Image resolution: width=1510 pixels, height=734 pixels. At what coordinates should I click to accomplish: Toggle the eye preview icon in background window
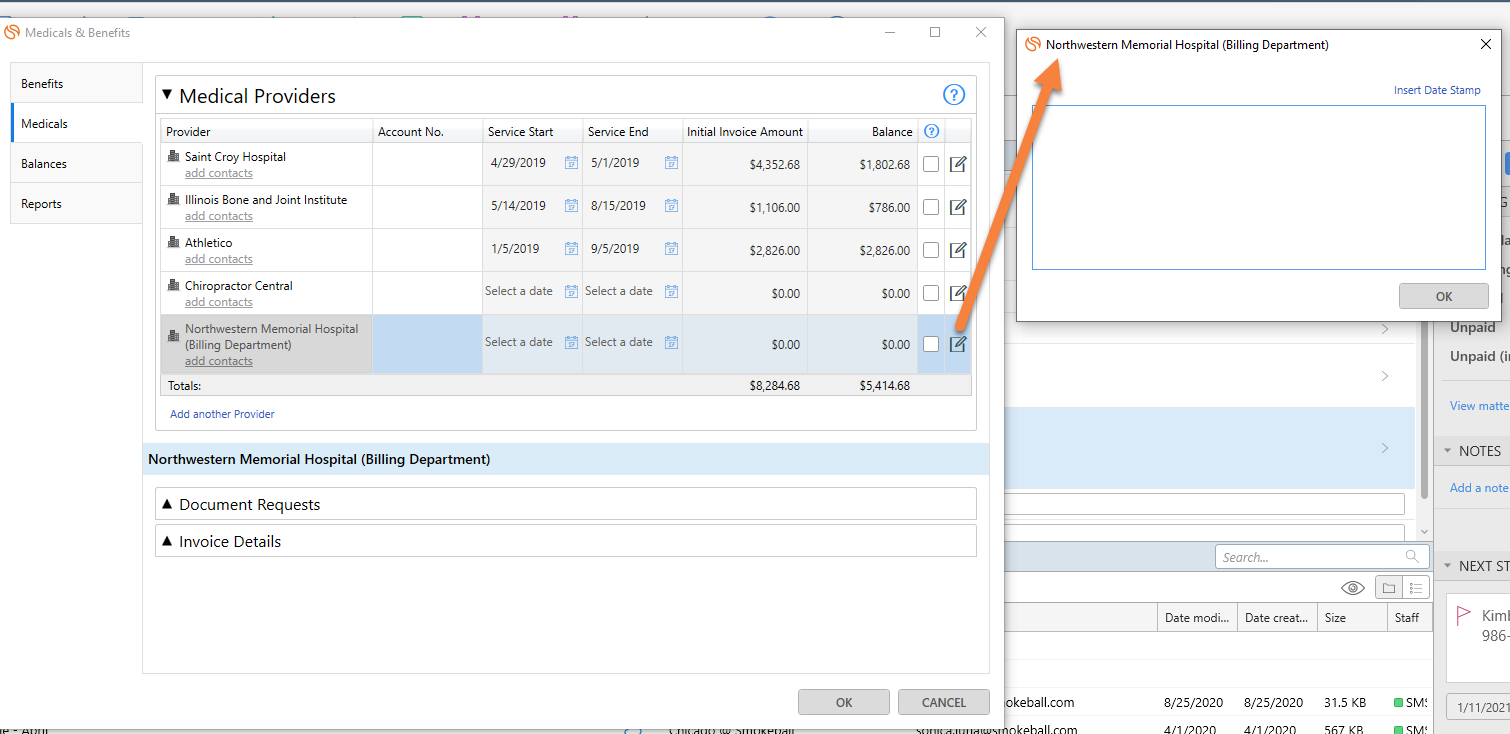[1352, 588]
